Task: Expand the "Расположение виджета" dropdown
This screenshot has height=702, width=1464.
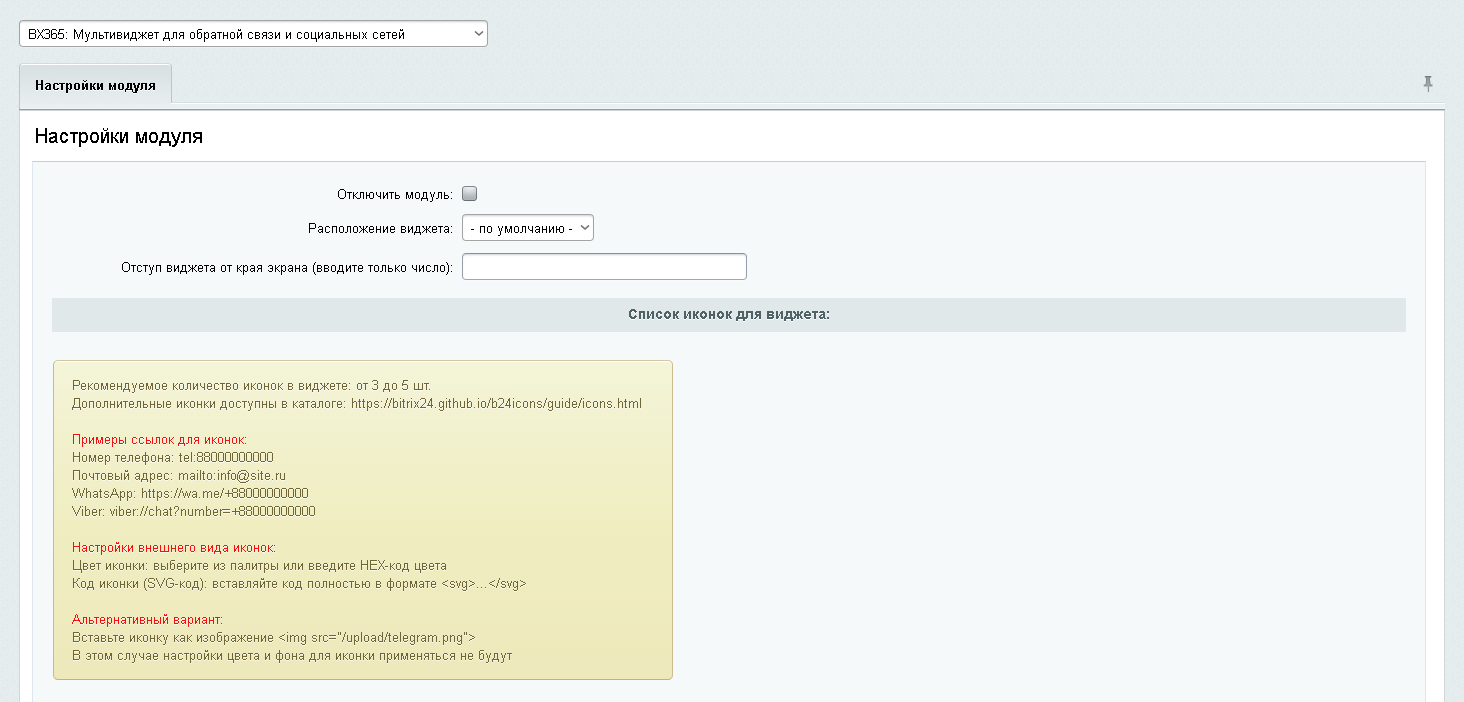Action: pos(527,228)
